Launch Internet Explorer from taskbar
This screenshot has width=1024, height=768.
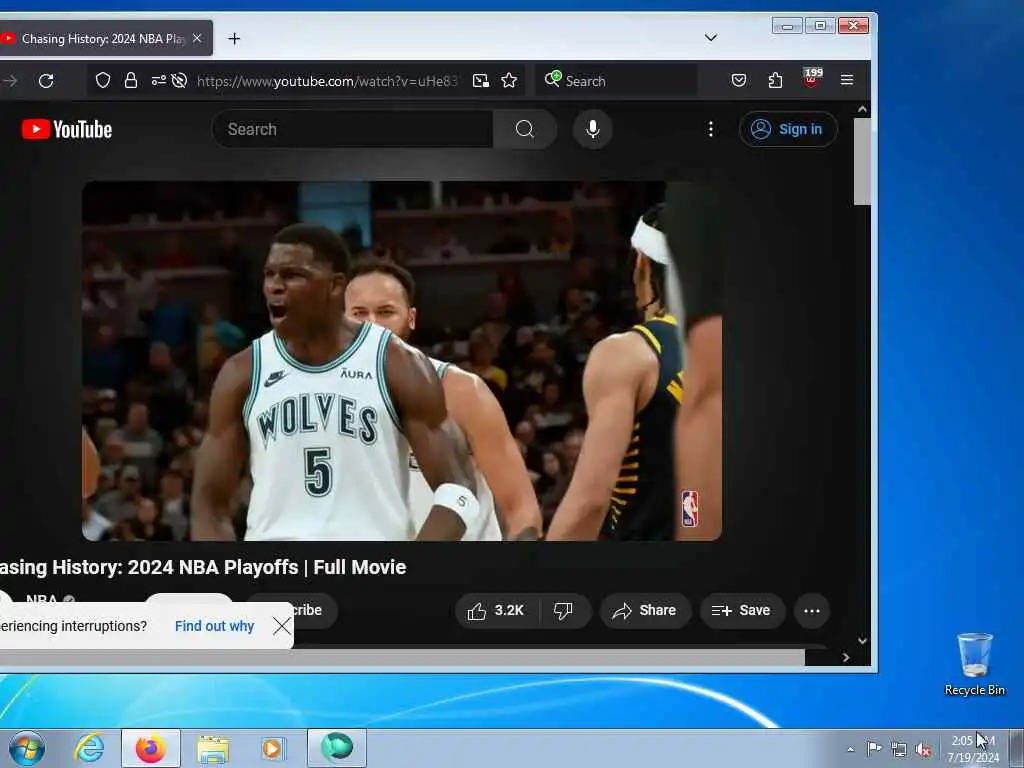click(89, 748)
